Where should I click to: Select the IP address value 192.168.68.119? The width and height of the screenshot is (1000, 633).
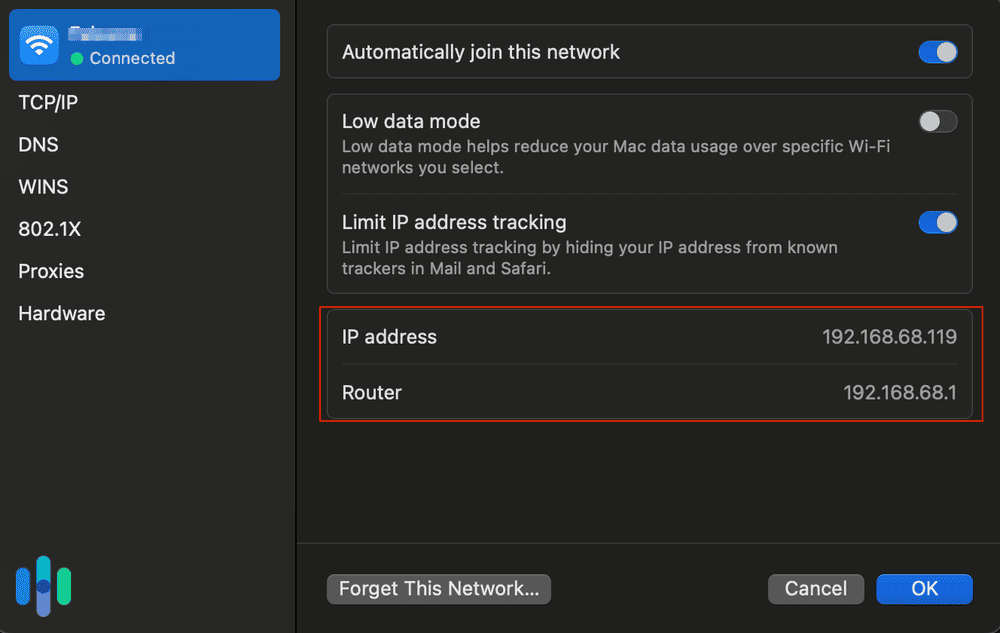[888, 337]
